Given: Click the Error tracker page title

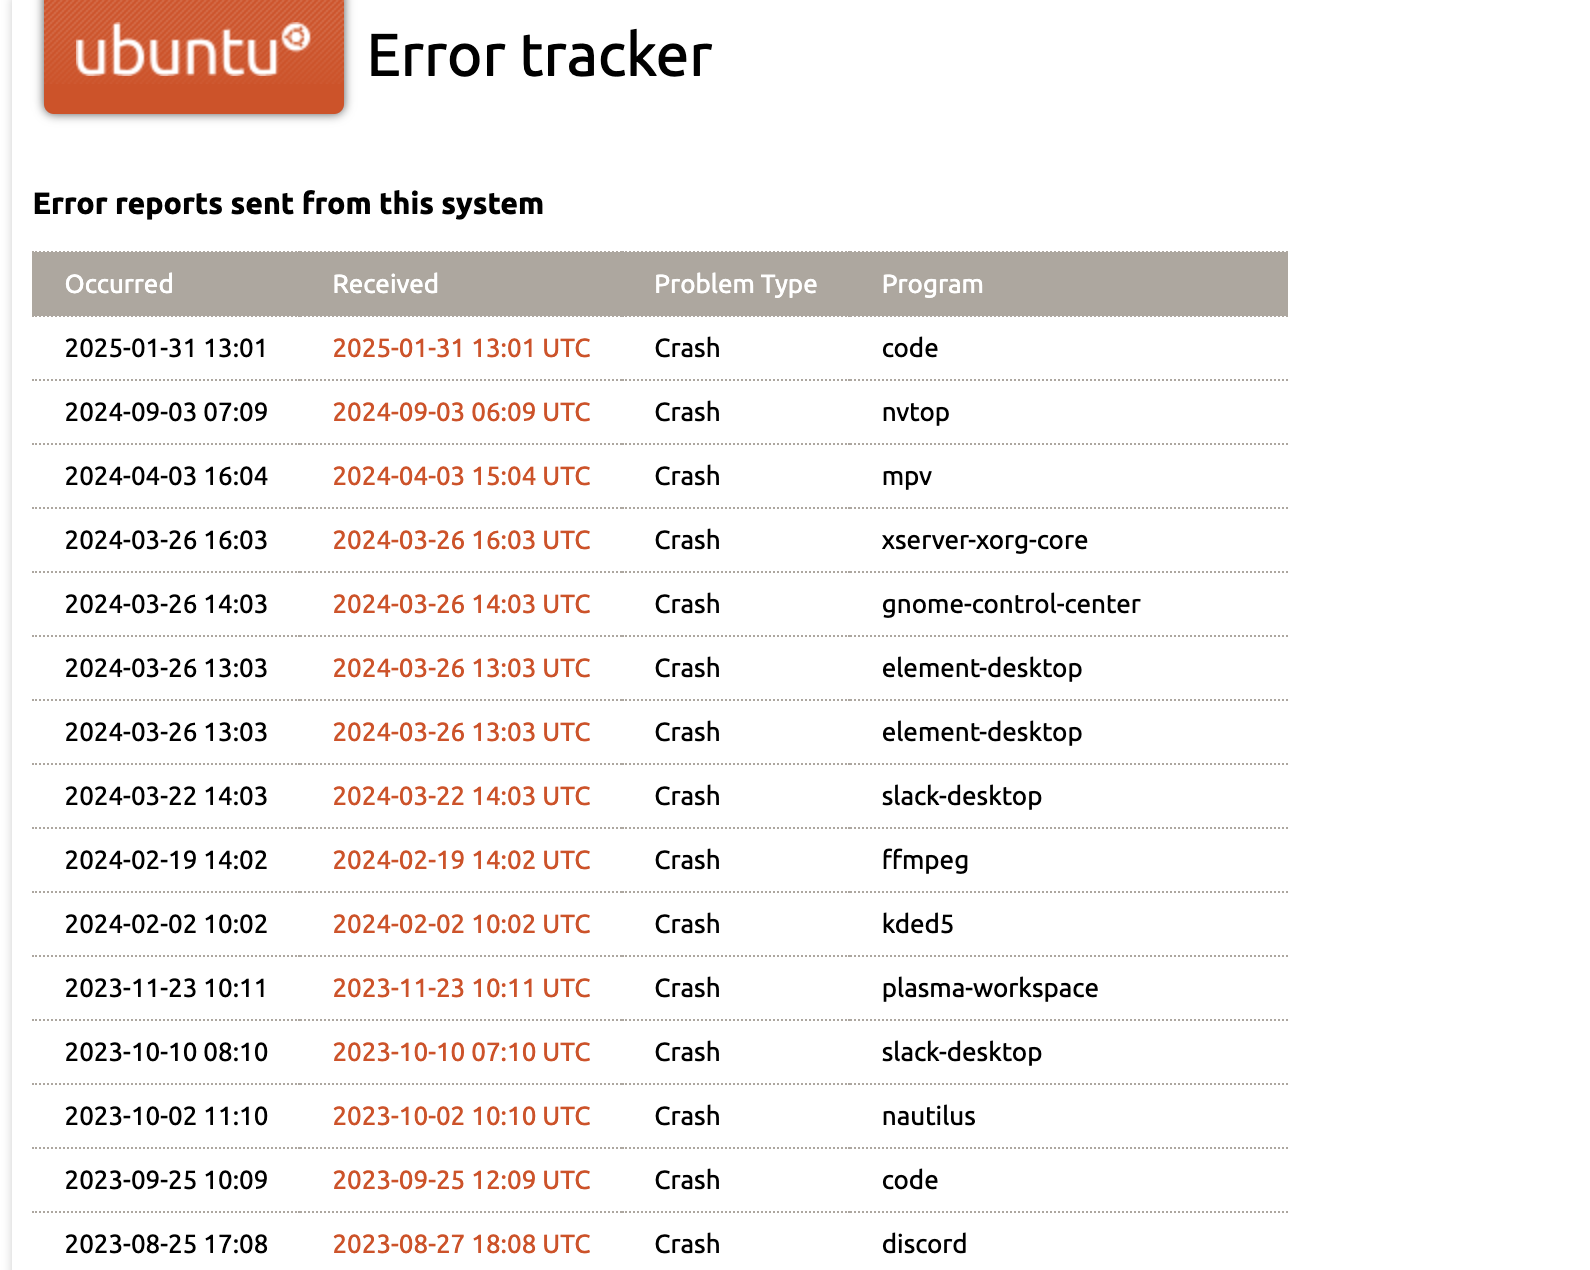Looking at the screenshot, I should pyautogui.click(x=540, y=55).
